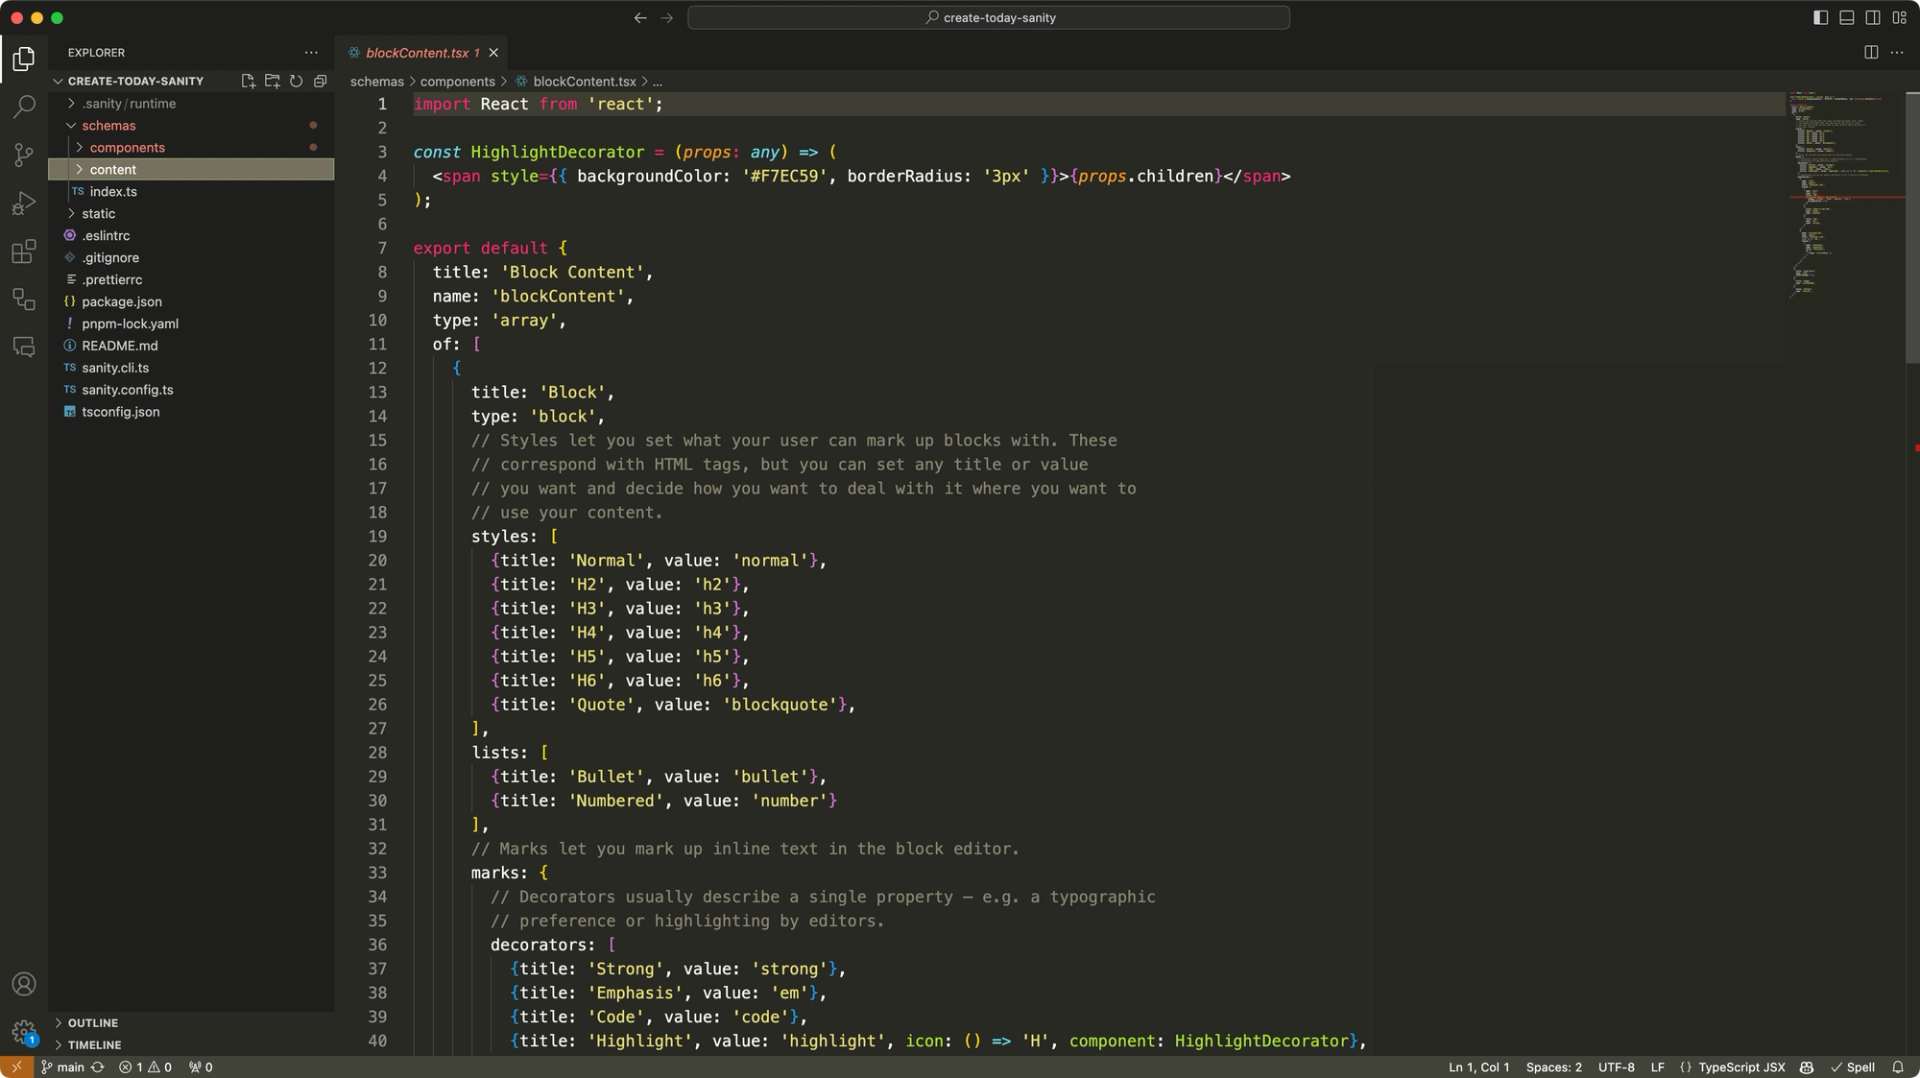Open the Search view in activity bar
The width and height of the screenshot is (1920, 1078).
coord(24,107)
